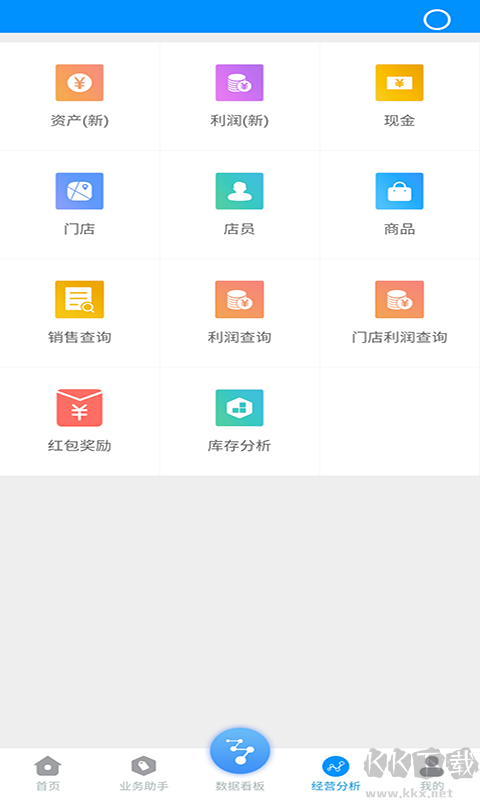Click the 销售查询 label
The image size is (480, 800).
coord(80,337)
